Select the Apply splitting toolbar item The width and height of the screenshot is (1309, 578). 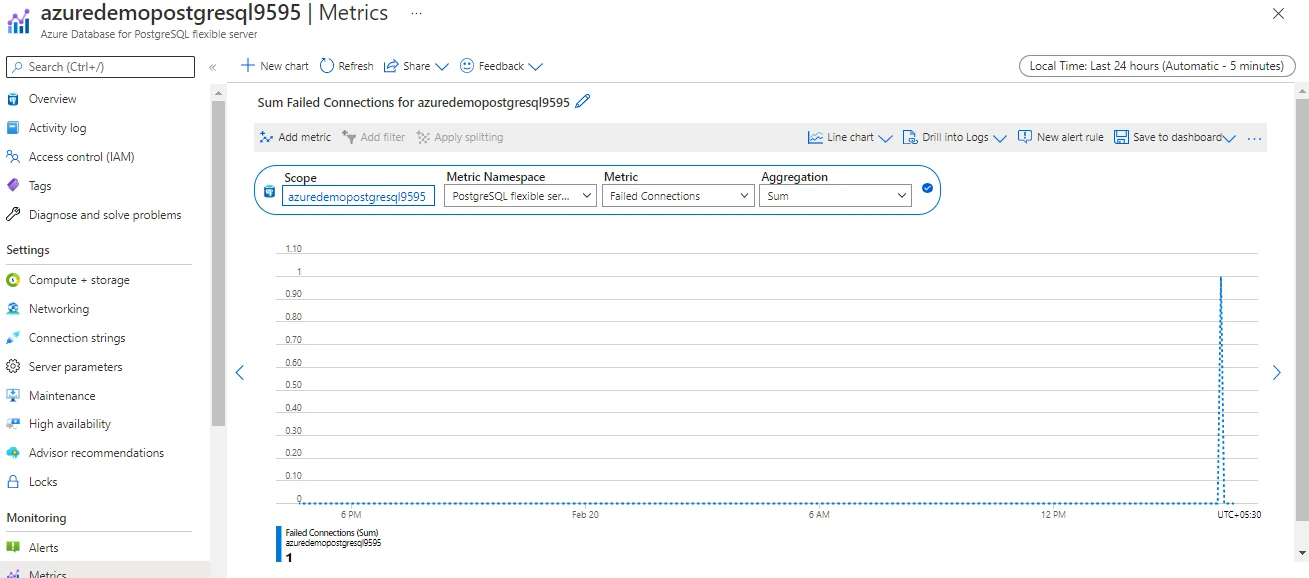coord(460,137)
